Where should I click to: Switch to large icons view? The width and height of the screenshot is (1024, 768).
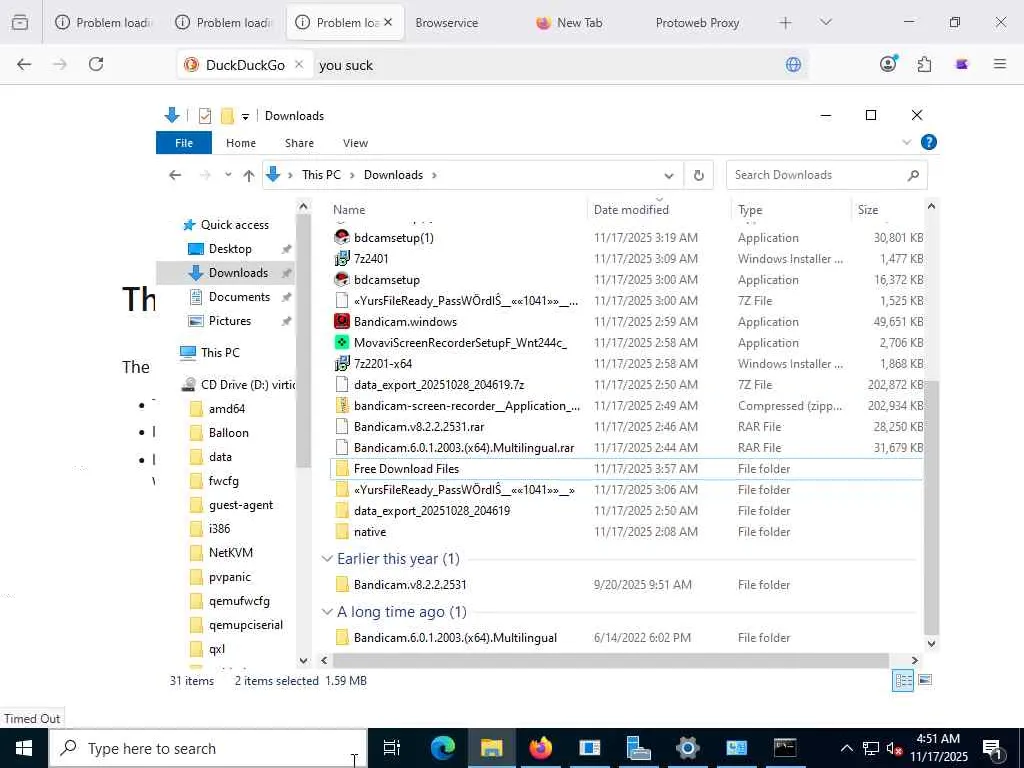925,680
